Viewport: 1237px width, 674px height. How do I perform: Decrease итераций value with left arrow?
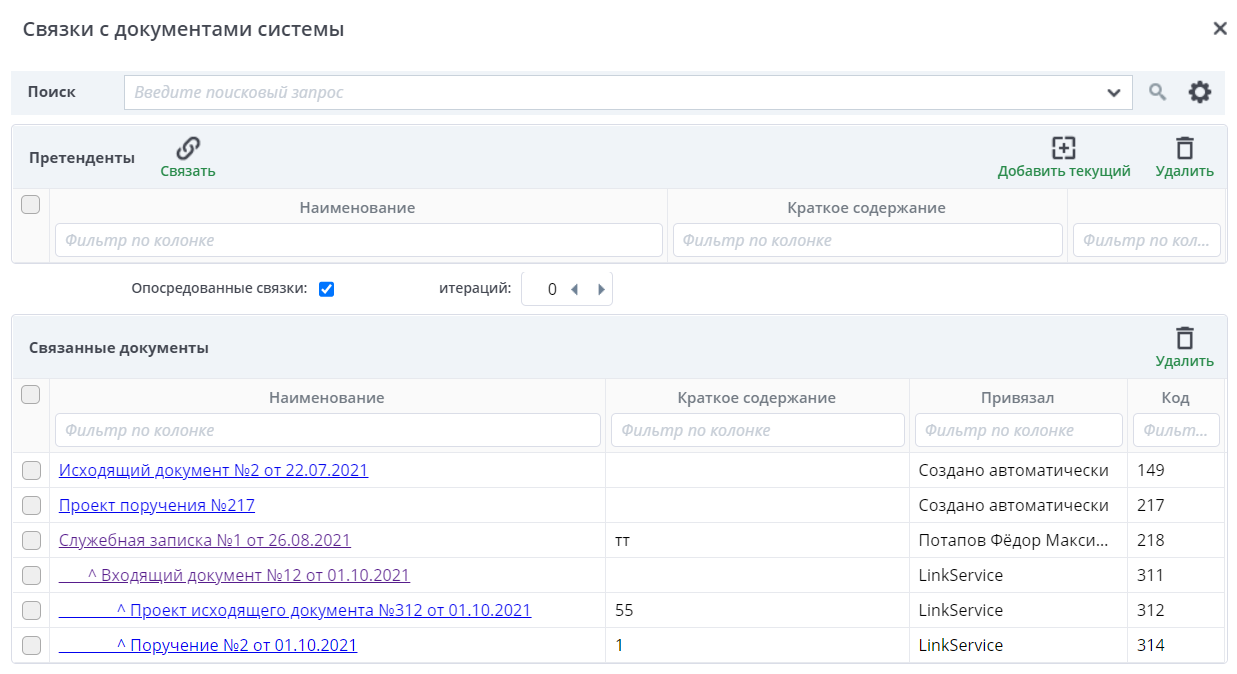tap(575, 290)
